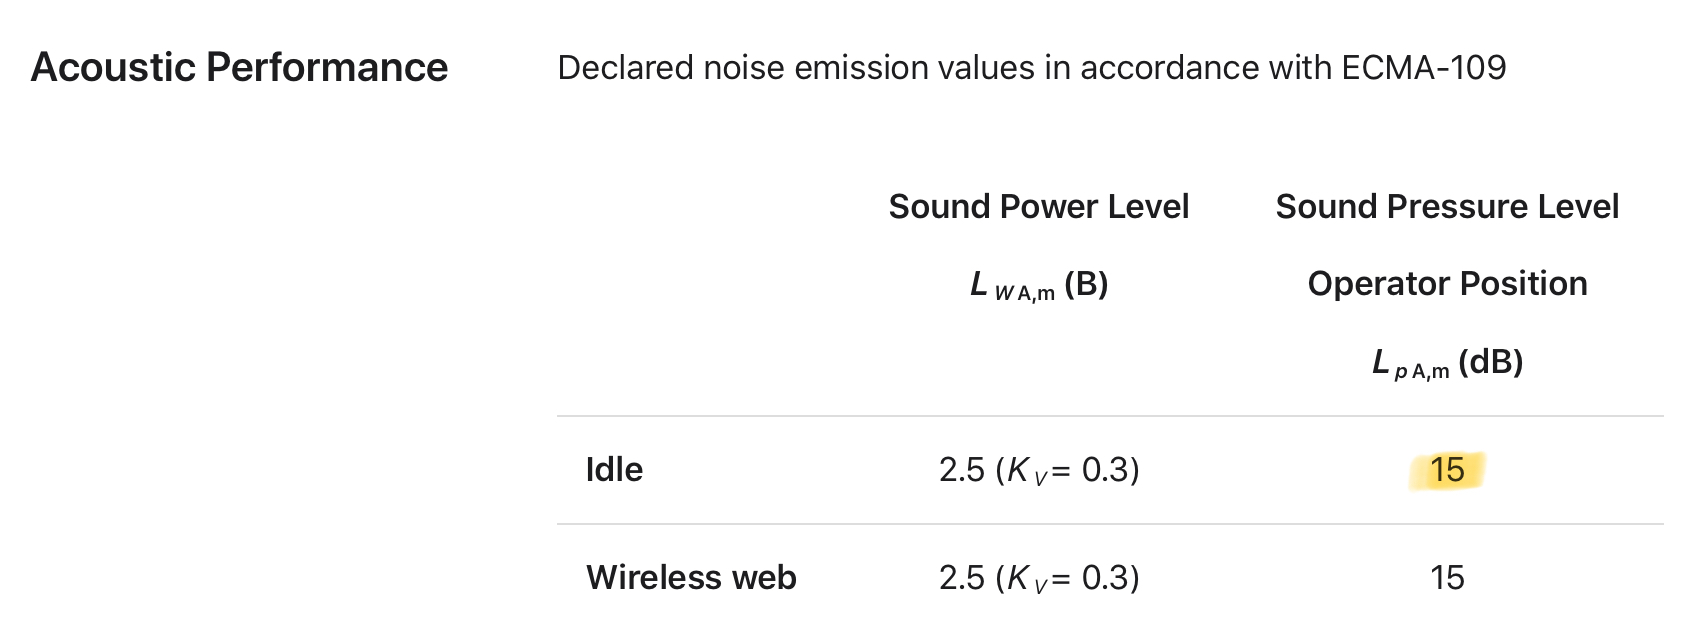Click Kv = 0.3 in Wireless web row
This screenshot has height=625, width=1681.
[x=1068, y=578]
